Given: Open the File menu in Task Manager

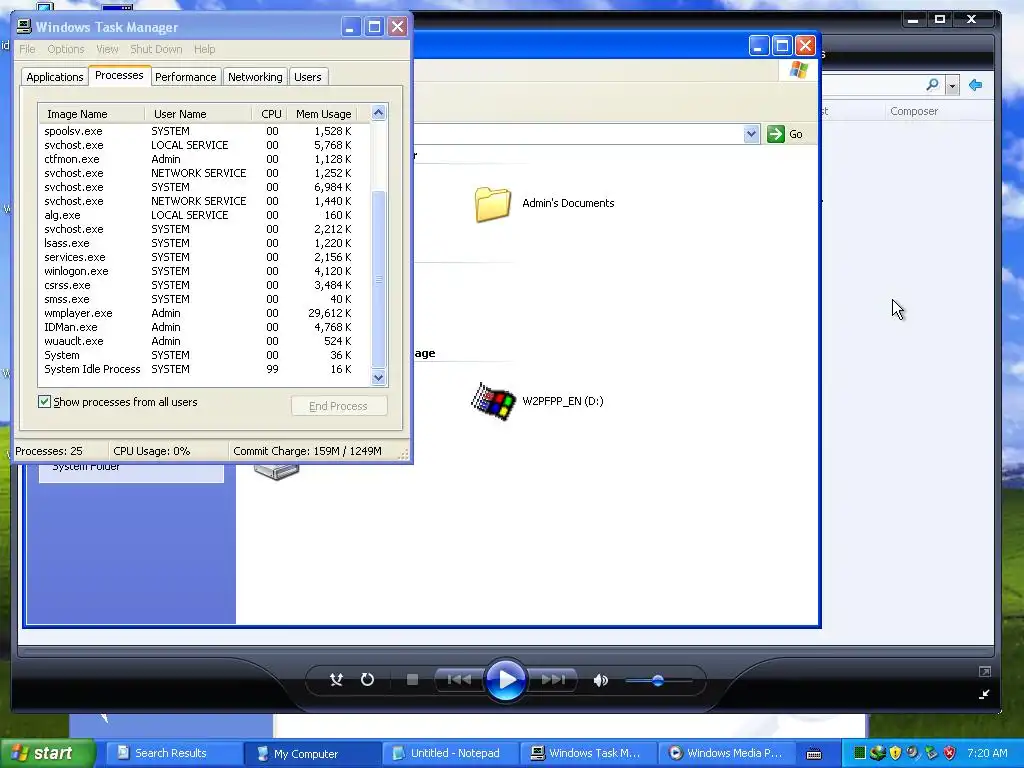Looking at the screenshot, I should (27, 49).
